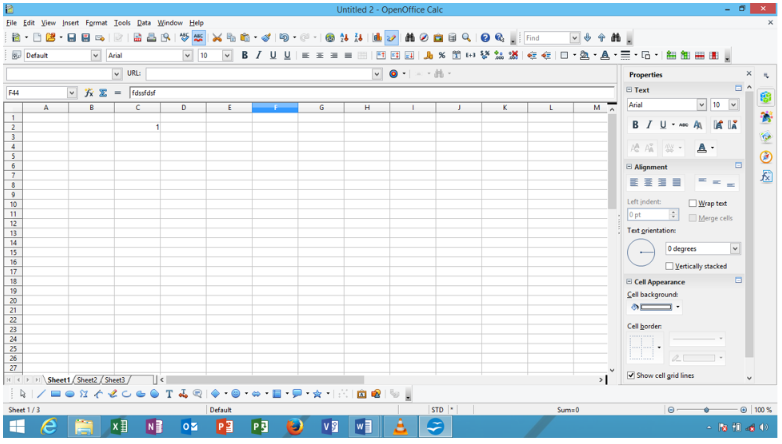The image size is (782, 444).
Task: Open the Format menu
Action: click(96, 23)
